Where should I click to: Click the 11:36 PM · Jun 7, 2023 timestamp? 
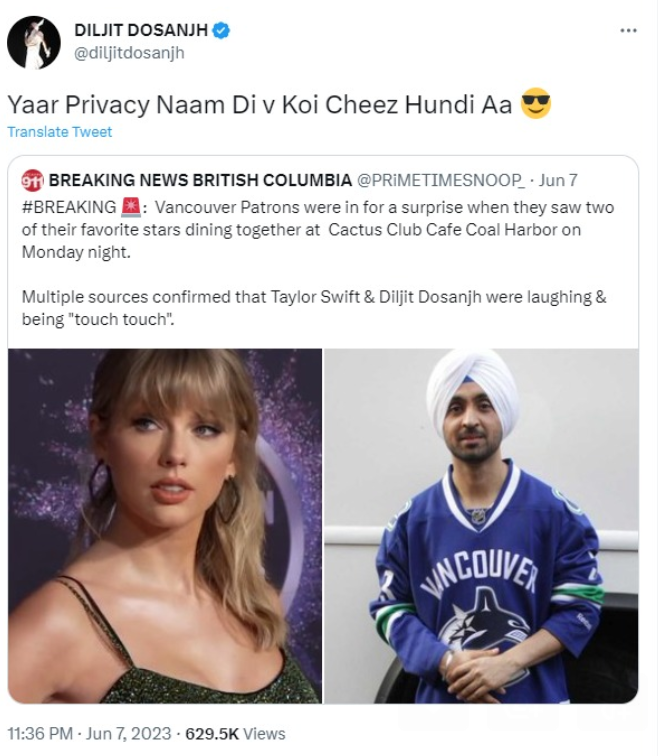click(x=90, y=734)
